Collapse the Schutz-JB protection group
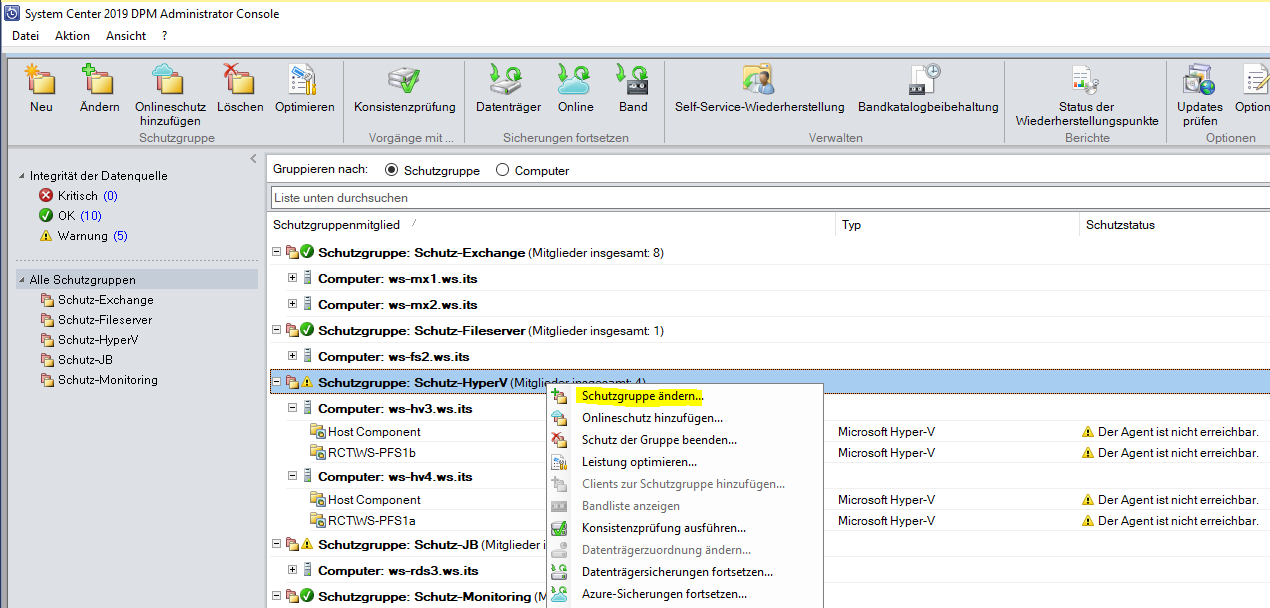The height and width of the screenshot is (608, 1270). pyautogui.click(x=277, y=544)
